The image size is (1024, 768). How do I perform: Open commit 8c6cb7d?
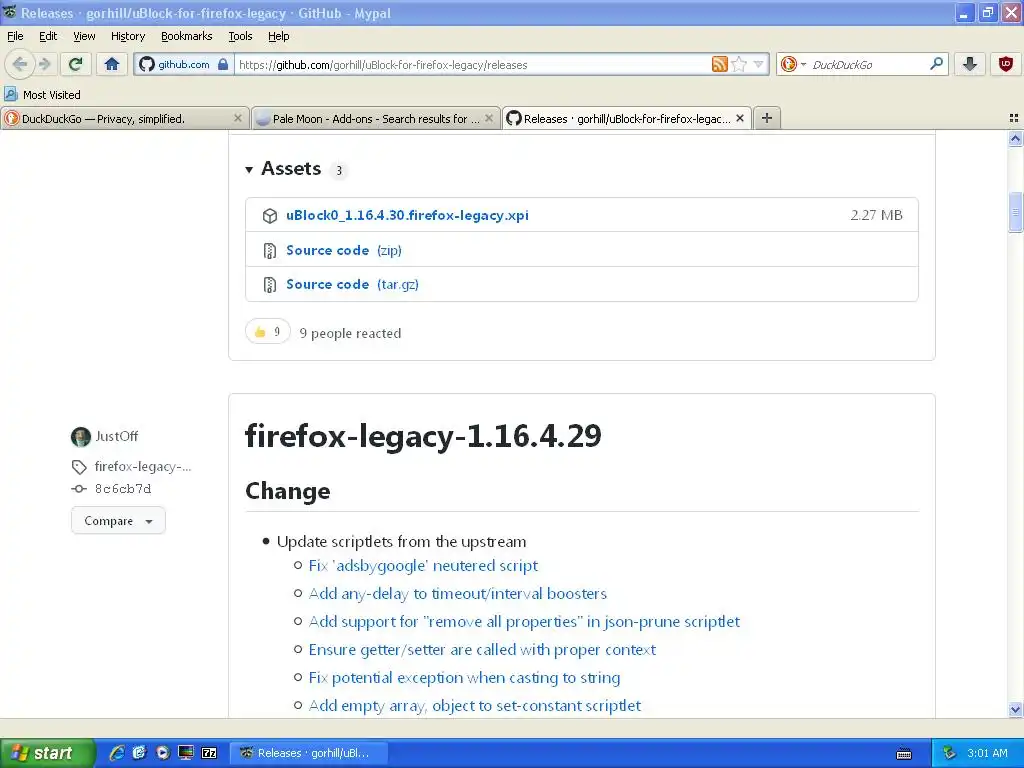pyautogui.click(x=123, y=488)
